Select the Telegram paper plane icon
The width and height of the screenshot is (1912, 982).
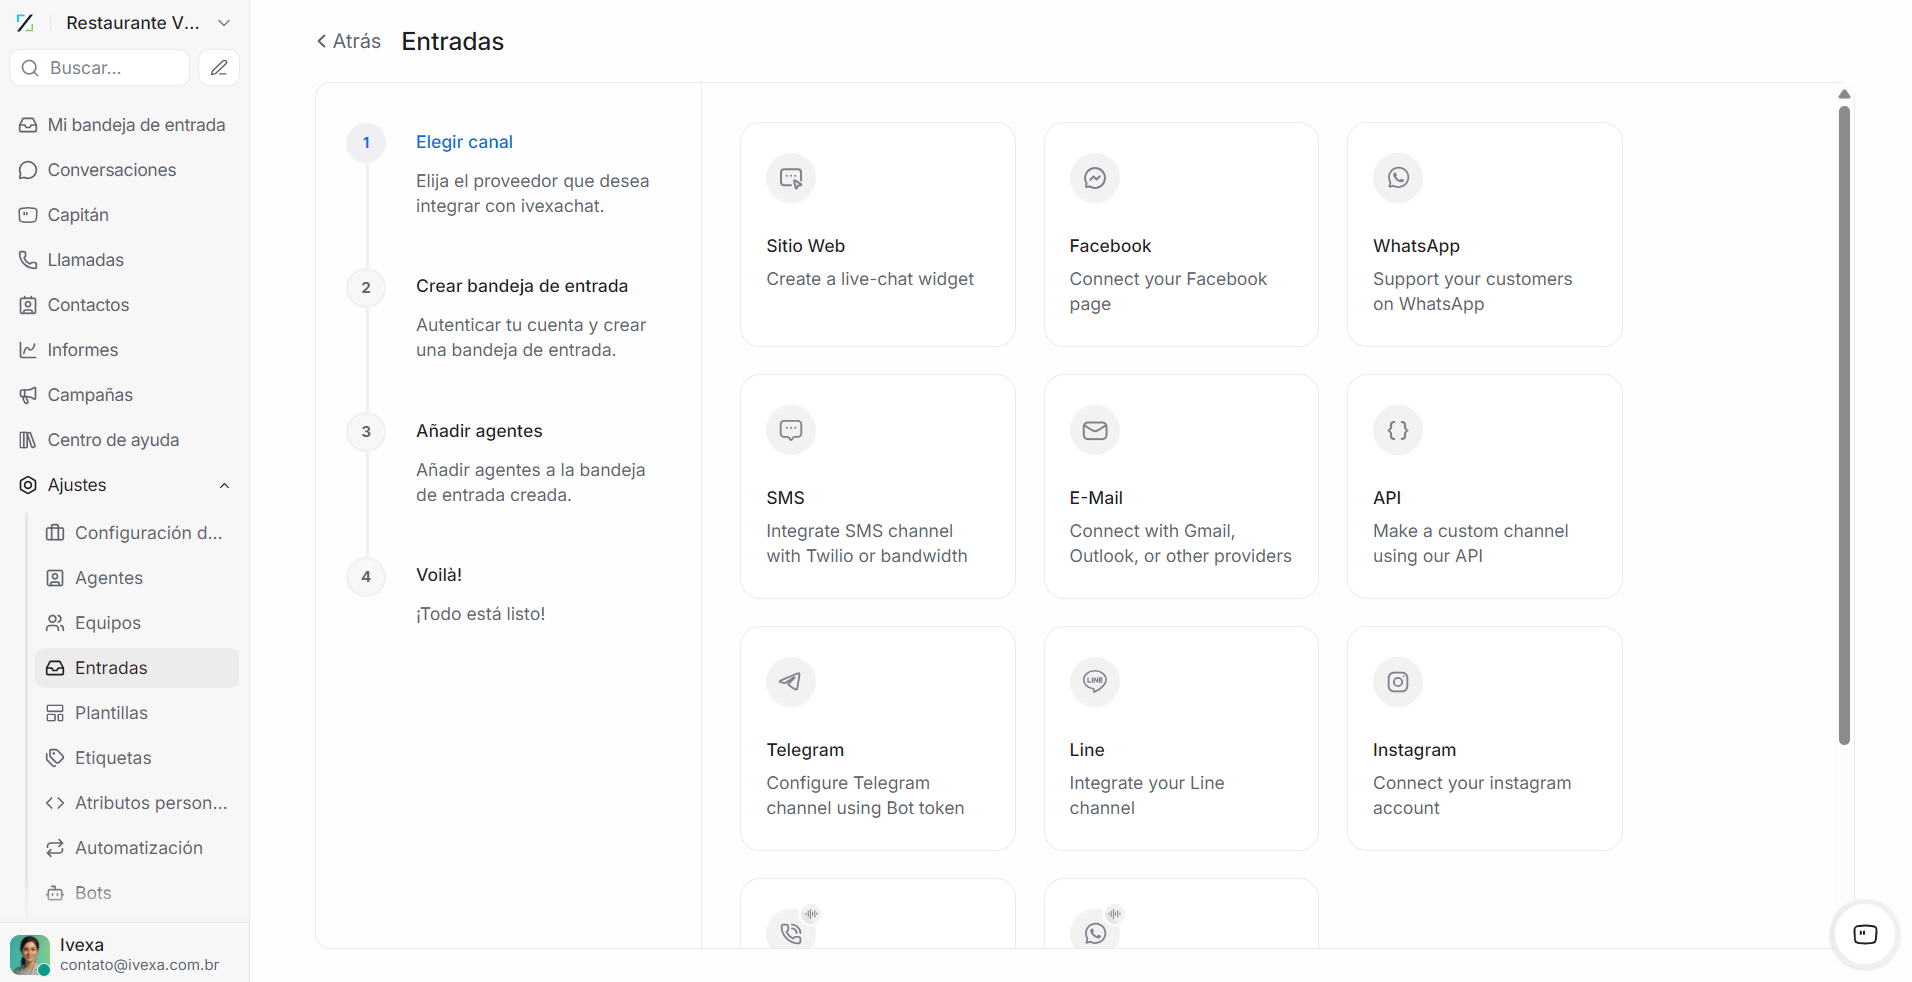(x=791, y=682)
